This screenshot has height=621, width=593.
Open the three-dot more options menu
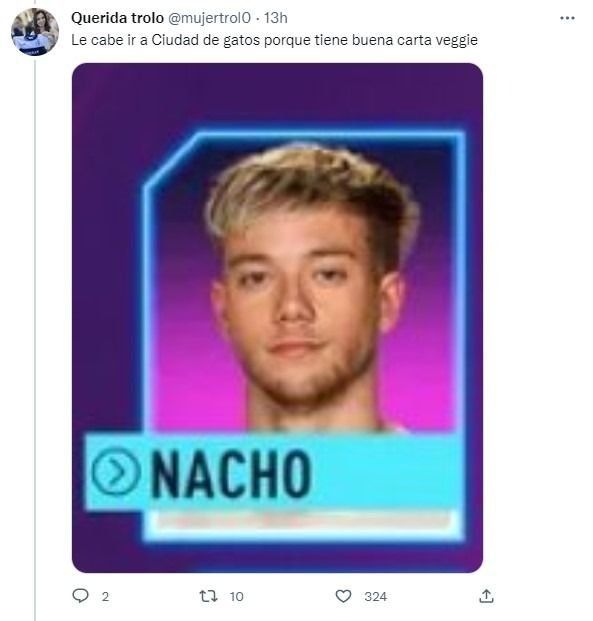pos(567,18)
